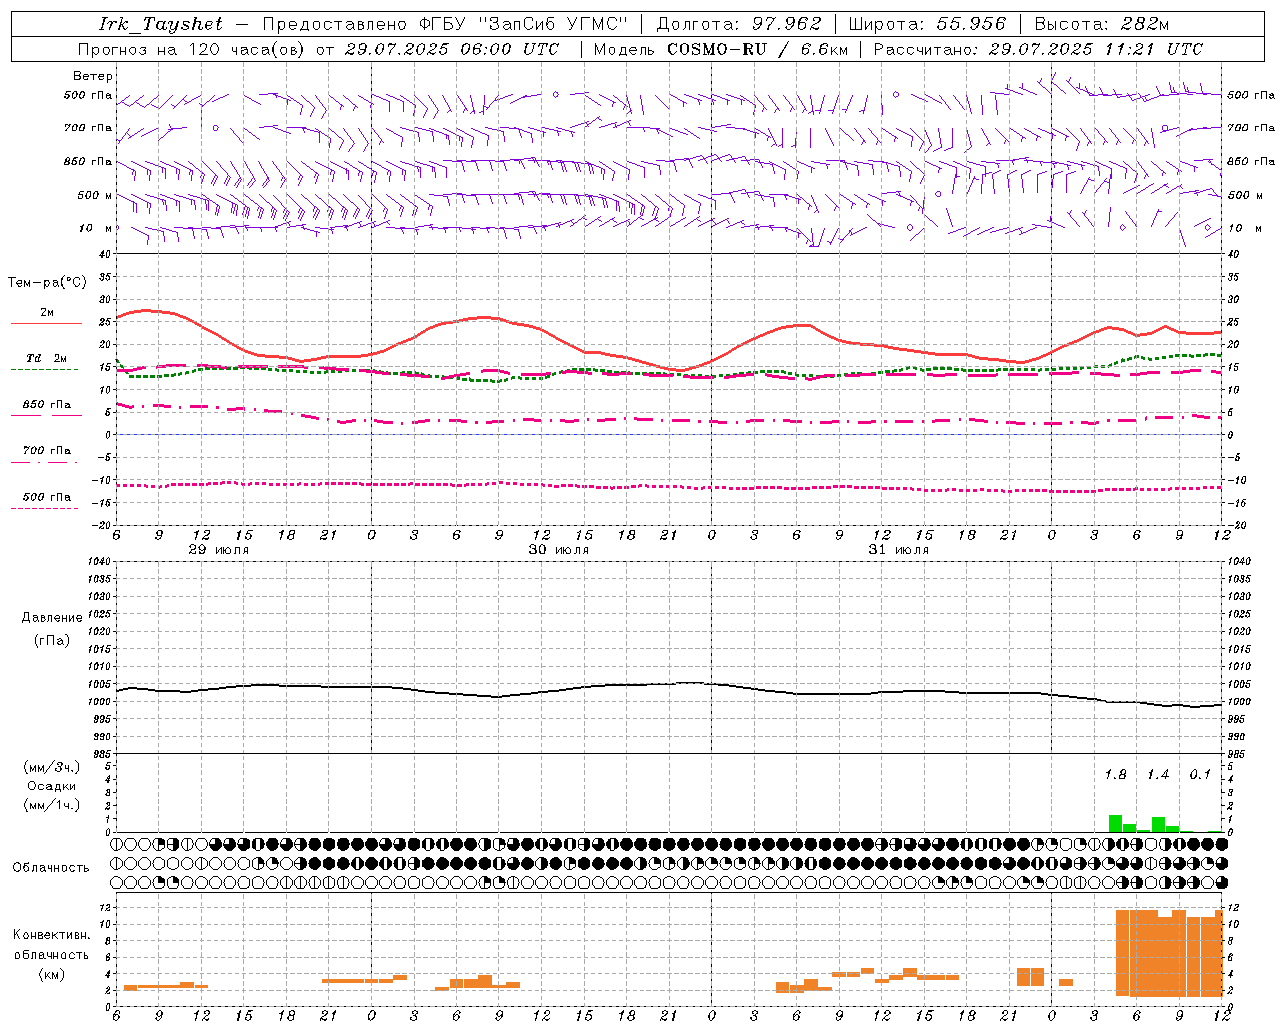
Task: Click the large orange convective cloud block
Action: click(x=1169, y=953)
